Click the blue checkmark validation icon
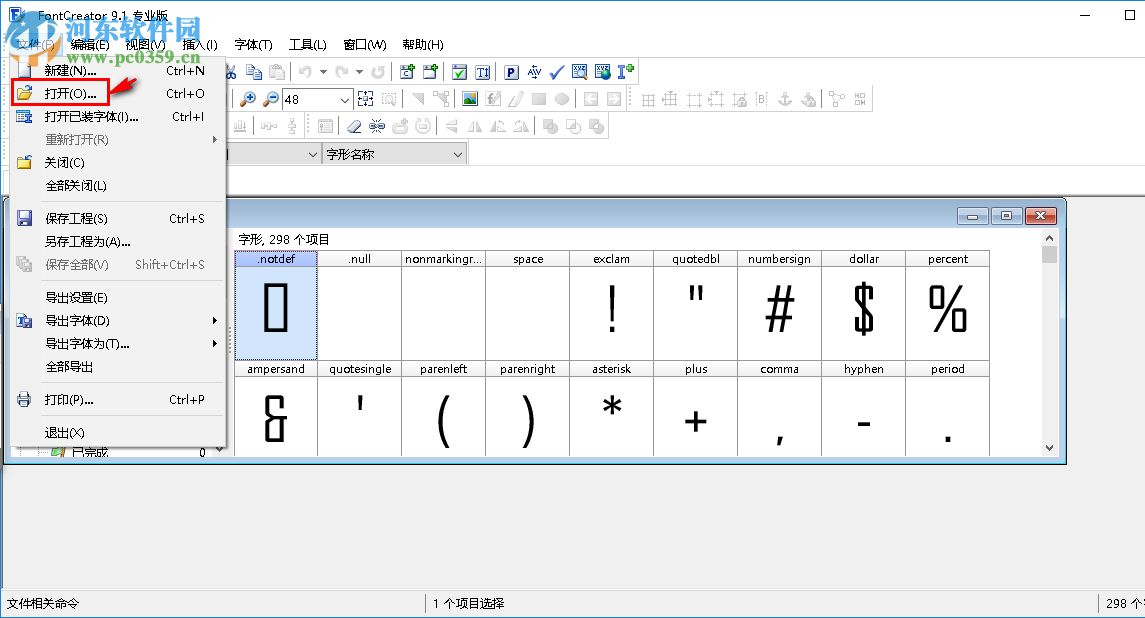The image size is (1145, 618). coord(557,72)
